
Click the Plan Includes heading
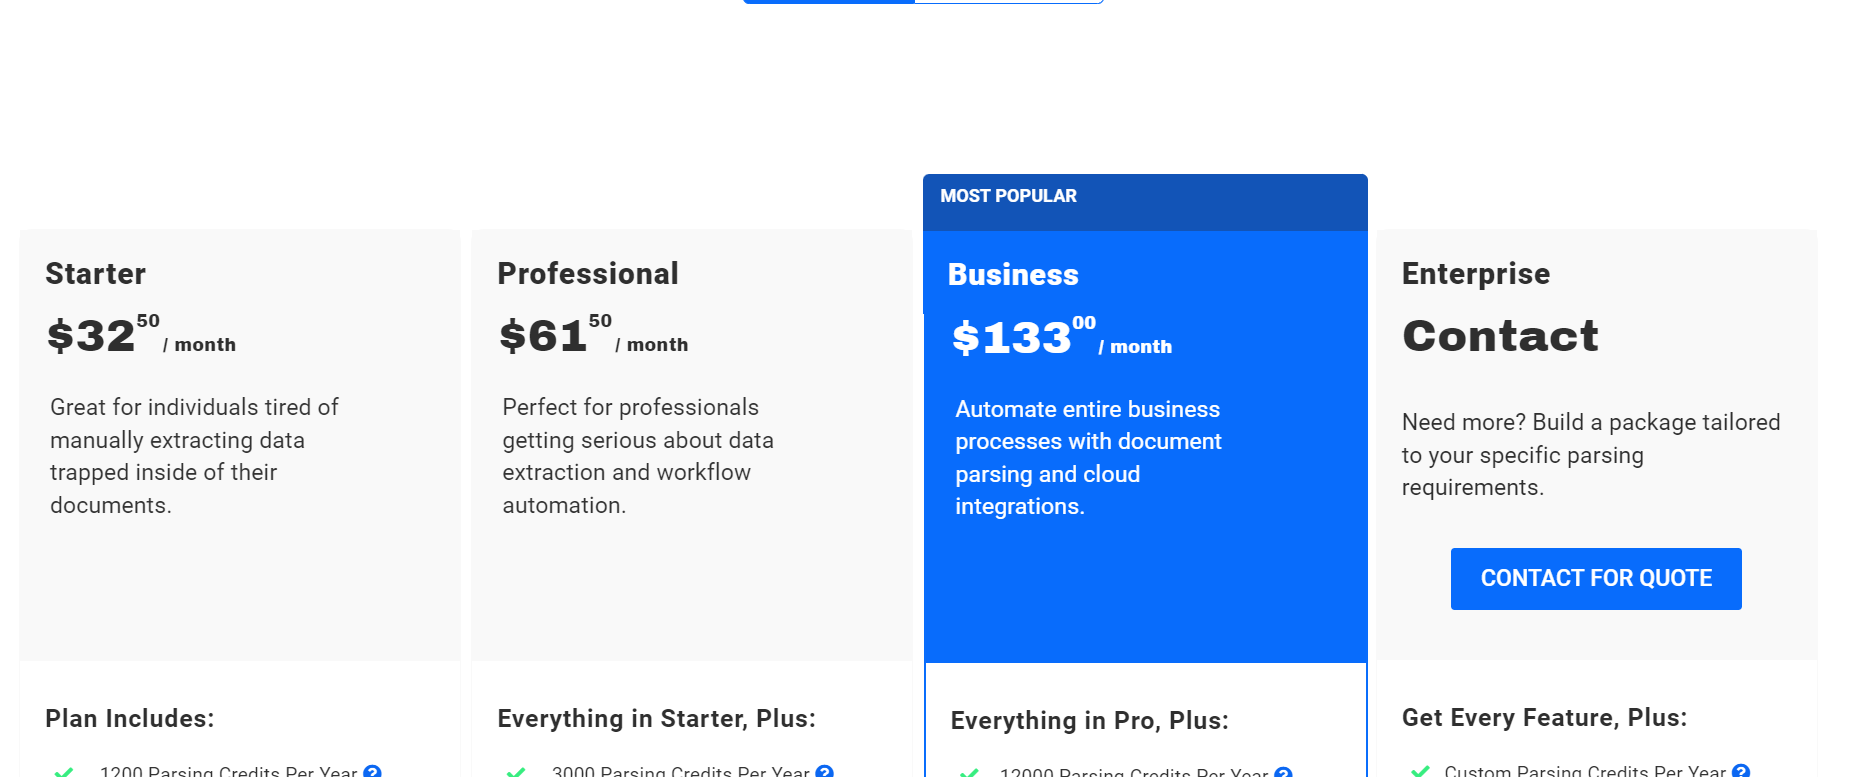point(130,719)
